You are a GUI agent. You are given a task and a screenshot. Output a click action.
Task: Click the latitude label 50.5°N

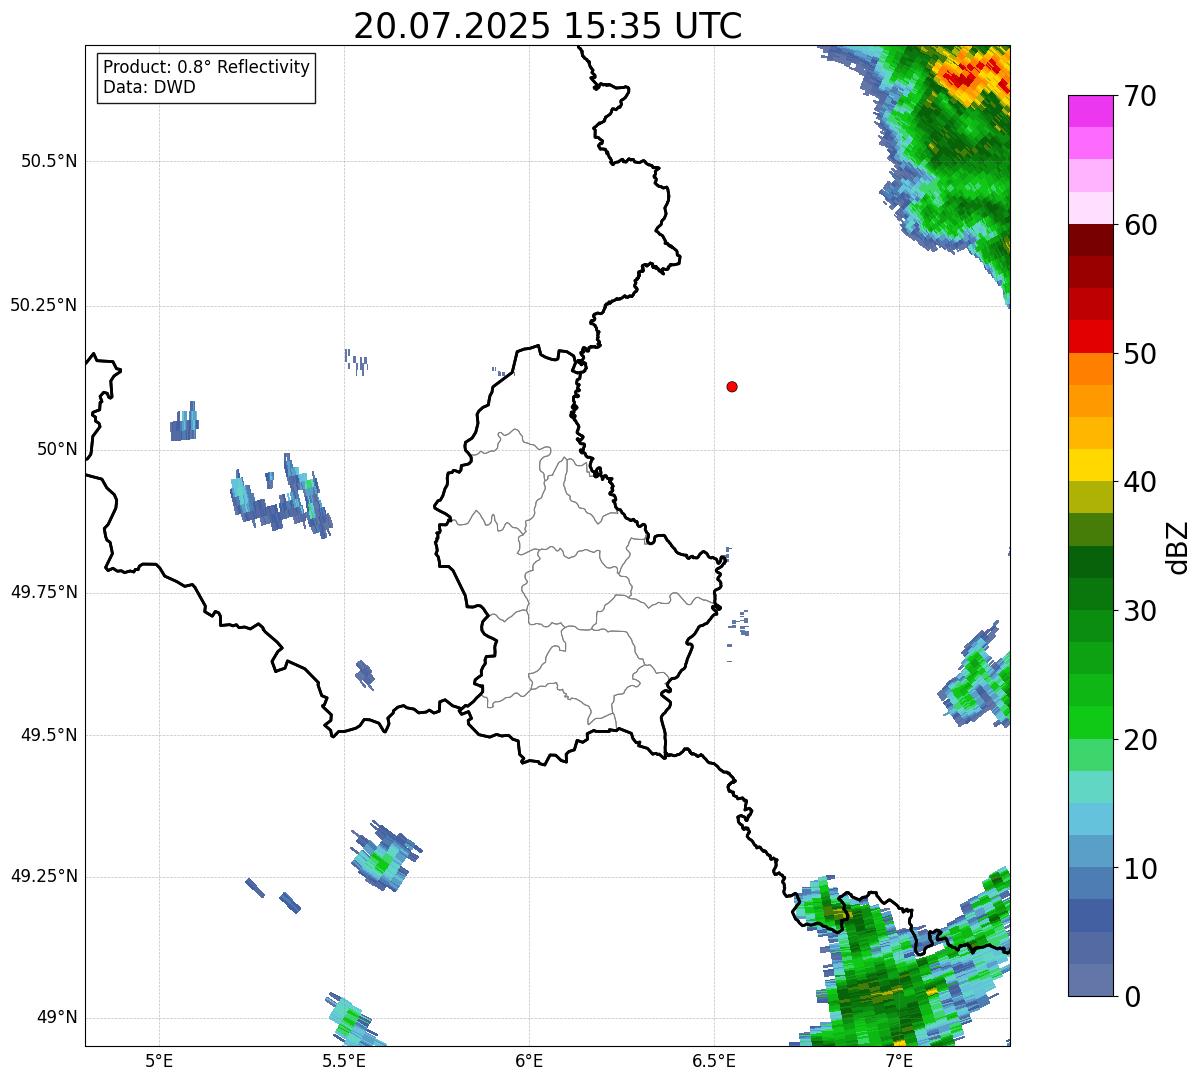click(49, 161)
